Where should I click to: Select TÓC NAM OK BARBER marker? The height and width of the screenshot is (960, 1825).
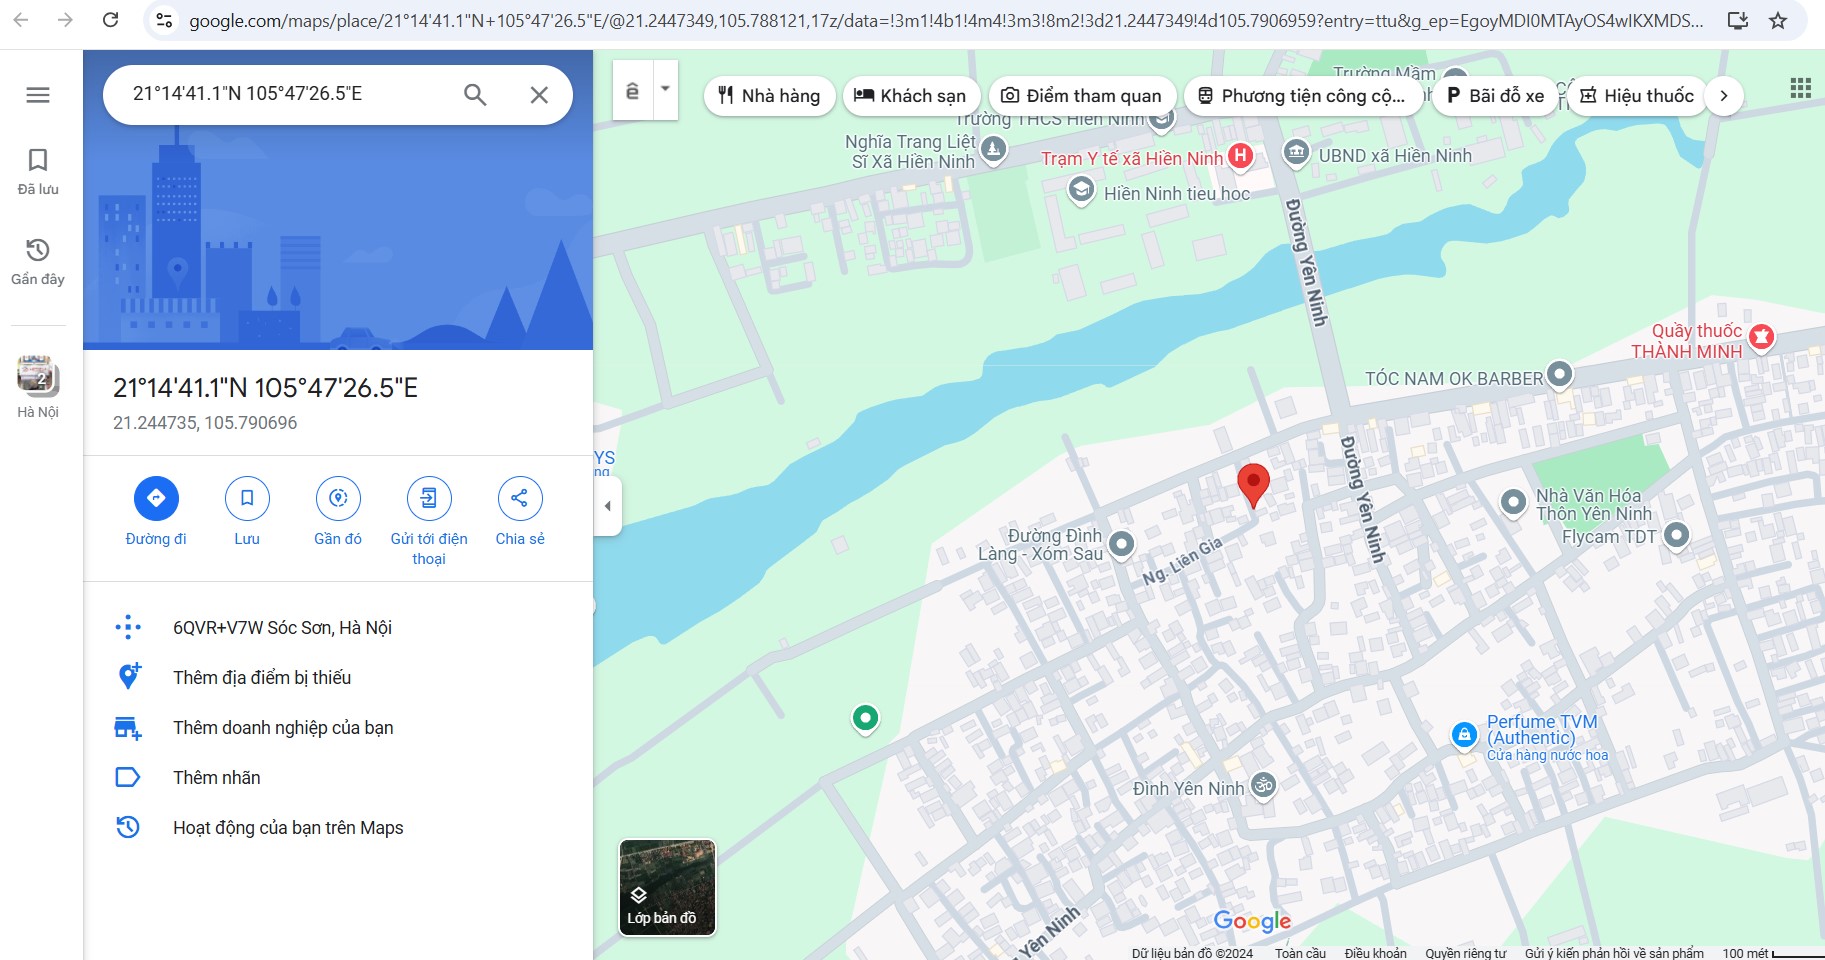(1560, 375)
